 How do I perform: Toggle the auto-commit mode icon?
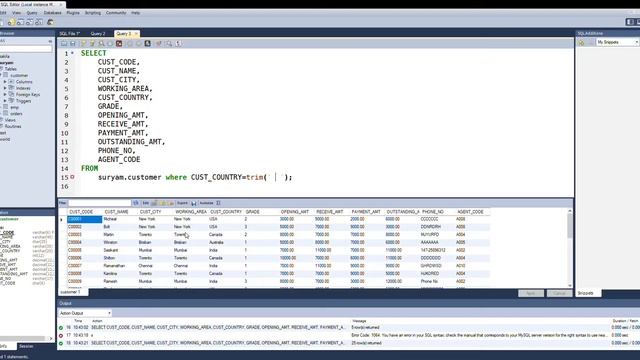(147, 43)
